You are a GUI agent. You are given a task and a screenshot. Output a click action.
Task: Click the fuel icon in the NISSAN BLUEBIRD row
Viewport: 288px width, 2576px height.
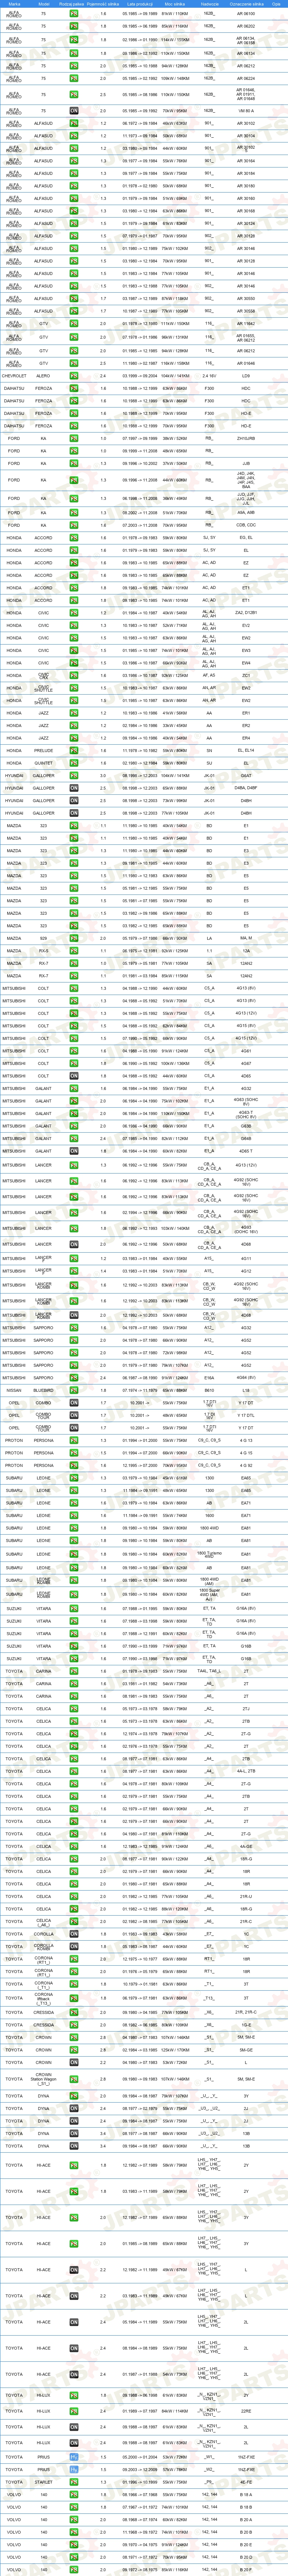click(x=74, y=1390)
